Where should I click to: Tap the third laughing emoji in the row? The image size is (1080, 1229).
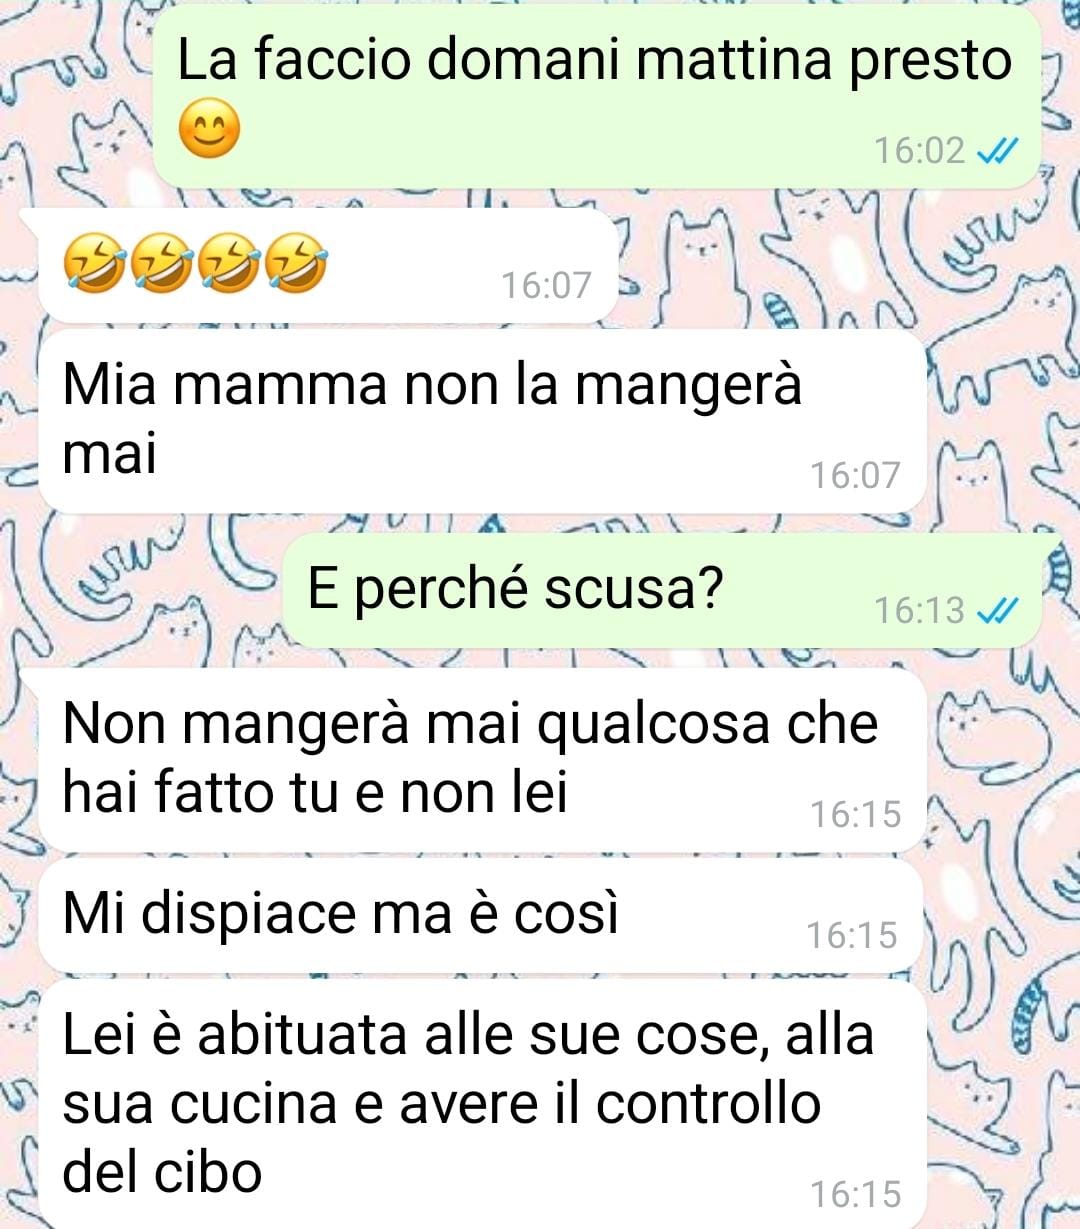[231, 263]
